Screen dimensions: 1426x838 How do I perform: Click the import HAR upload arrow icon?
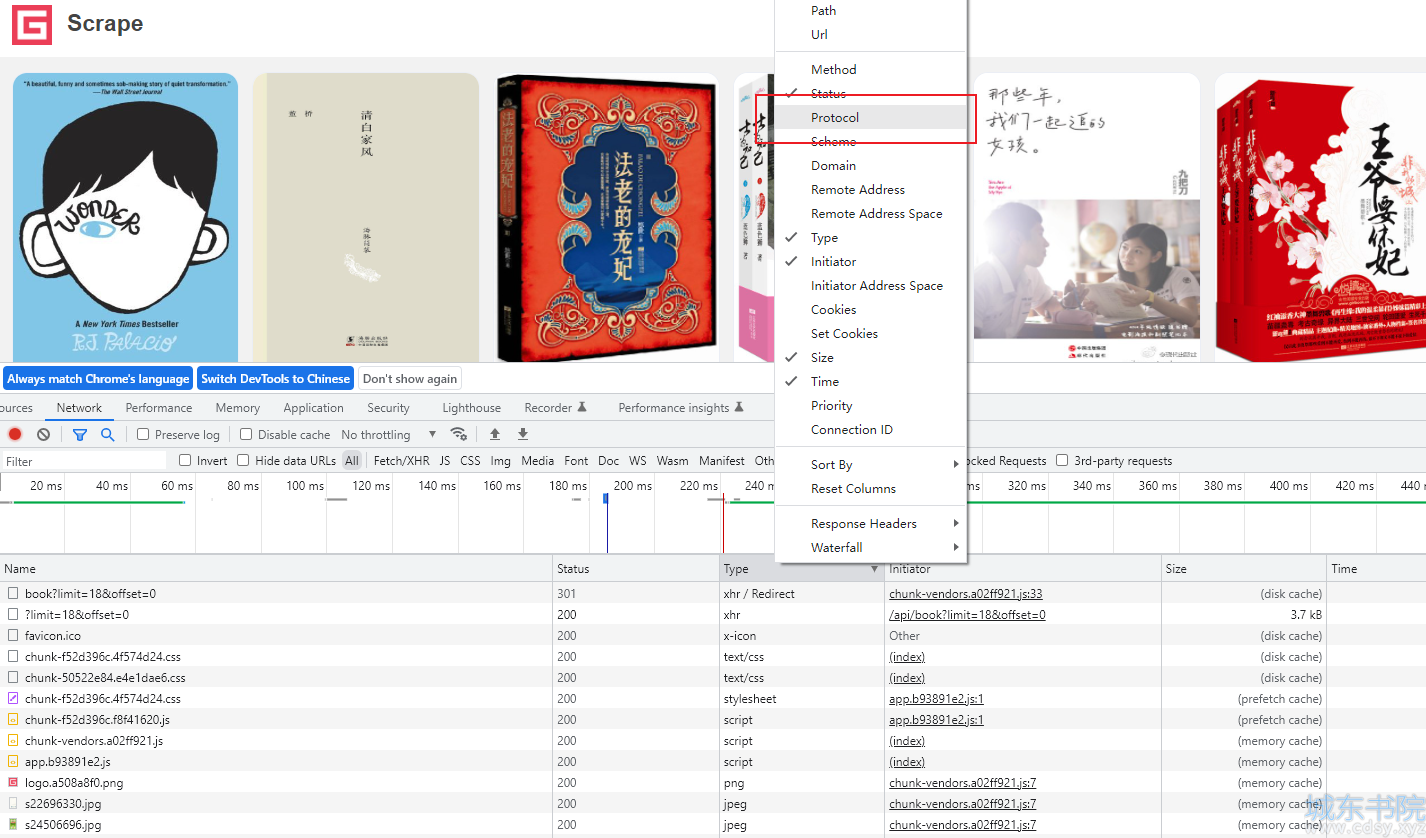click(494, 434)
